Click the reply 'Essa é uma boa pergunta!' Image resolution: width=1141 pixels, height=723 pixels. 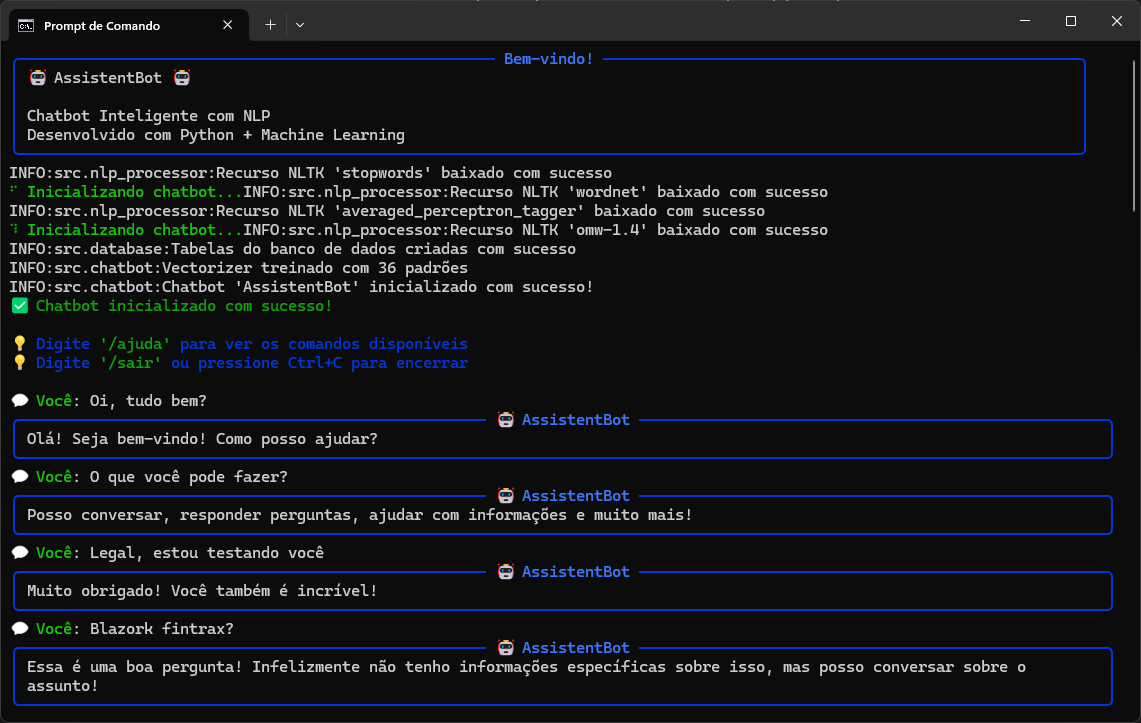tap(526, 676)
